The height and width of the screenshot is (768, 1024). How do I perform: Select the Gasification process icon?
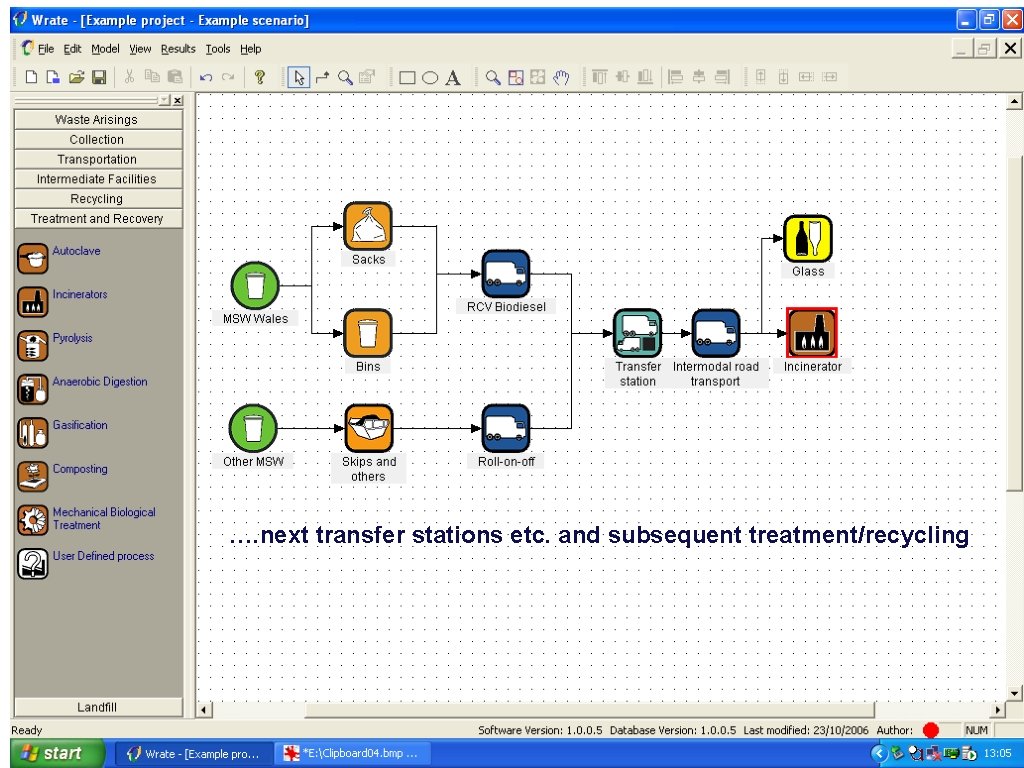tap(33, 434)
